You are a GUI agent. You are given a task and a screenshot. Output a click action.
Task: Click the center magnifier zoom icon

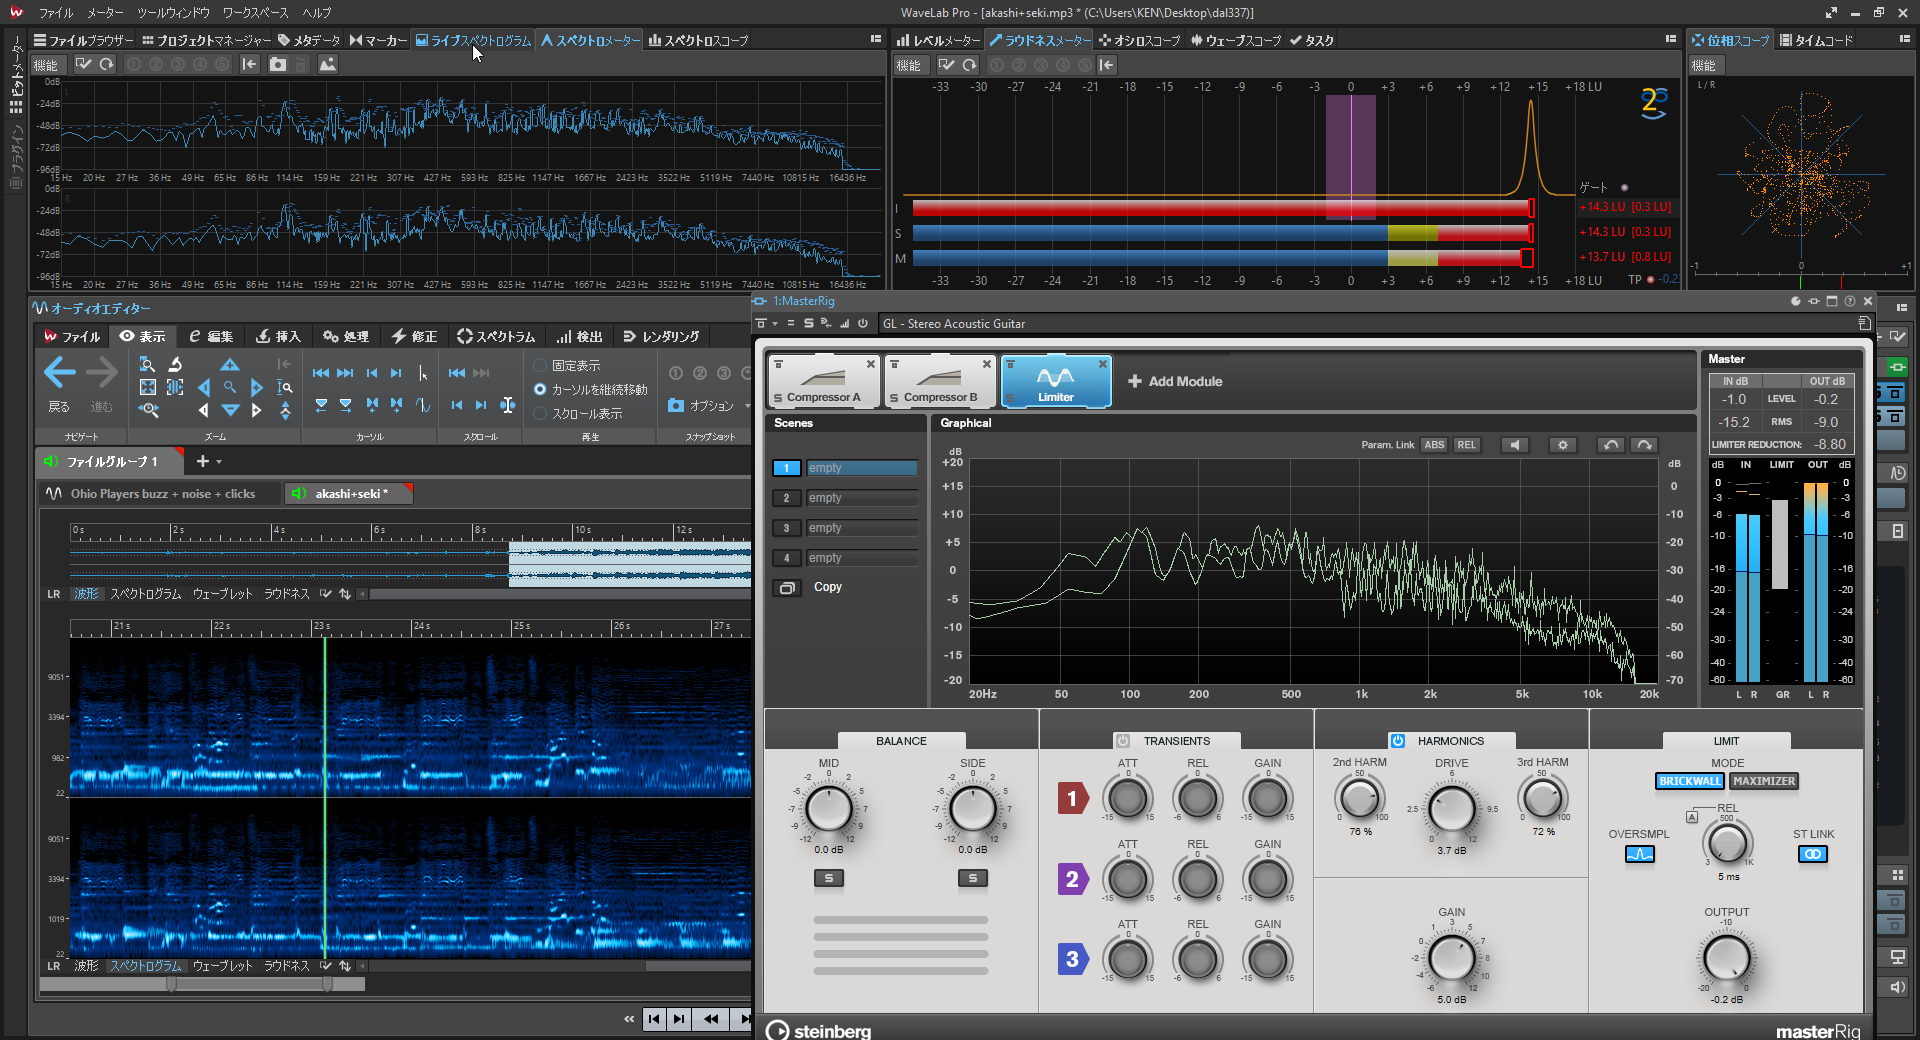coord(230,387)
